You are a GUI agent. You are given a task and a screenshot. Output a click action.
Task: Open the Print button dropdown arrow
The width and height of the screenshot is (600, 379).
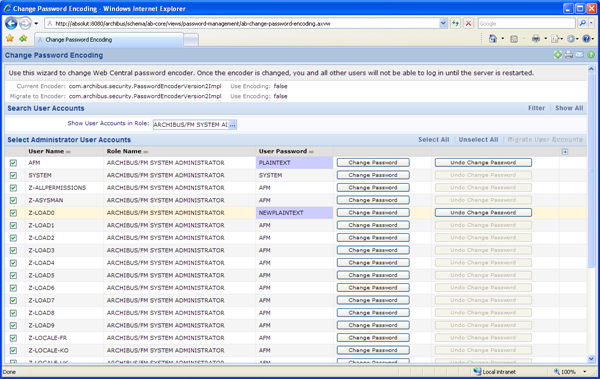point(545,39)
